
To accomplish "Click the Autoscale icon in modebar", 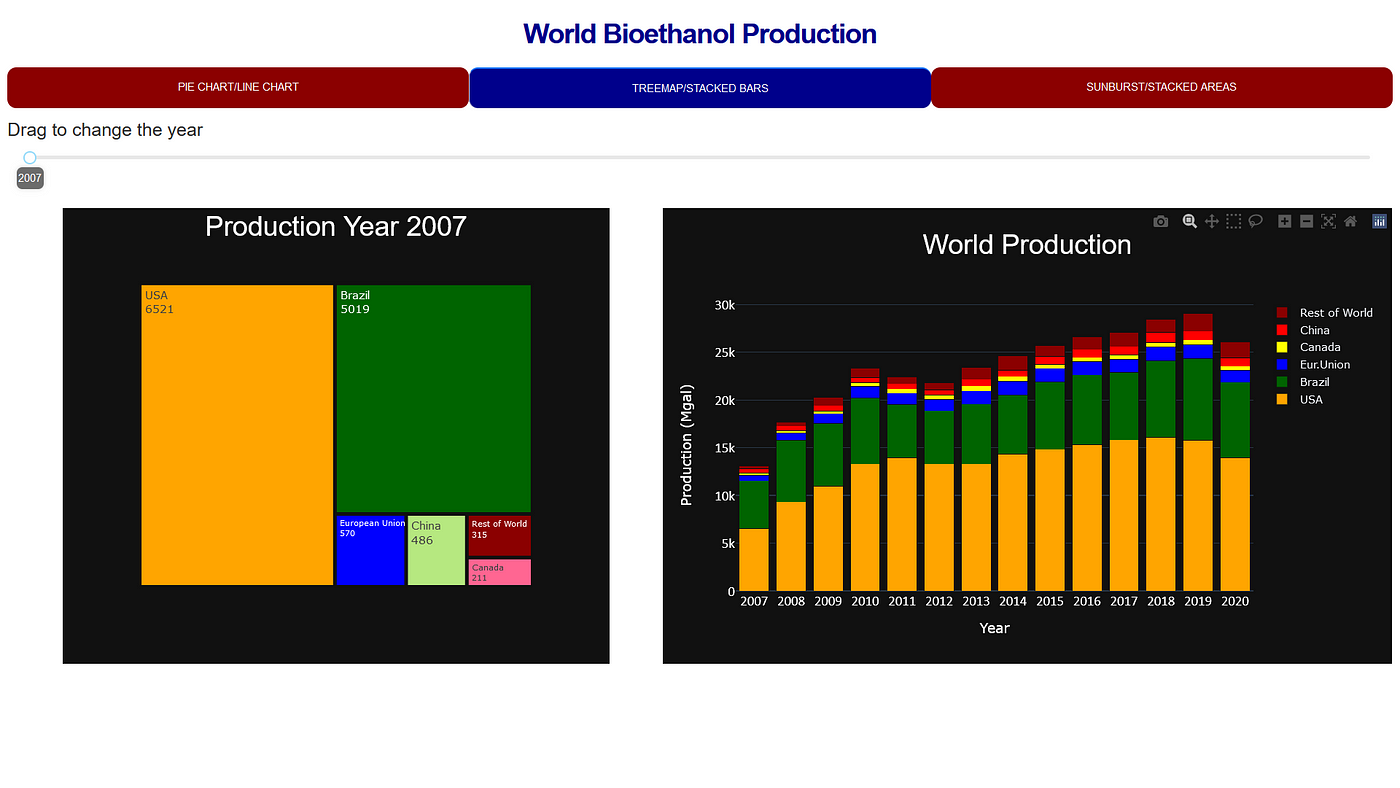I will (x=1328, y=221).
